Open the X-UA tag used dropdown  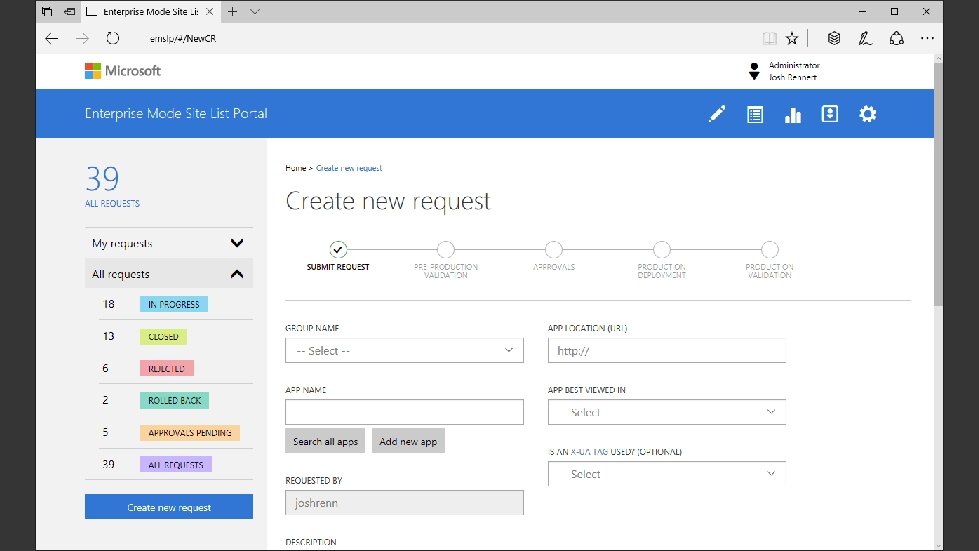tap(667, 474)
